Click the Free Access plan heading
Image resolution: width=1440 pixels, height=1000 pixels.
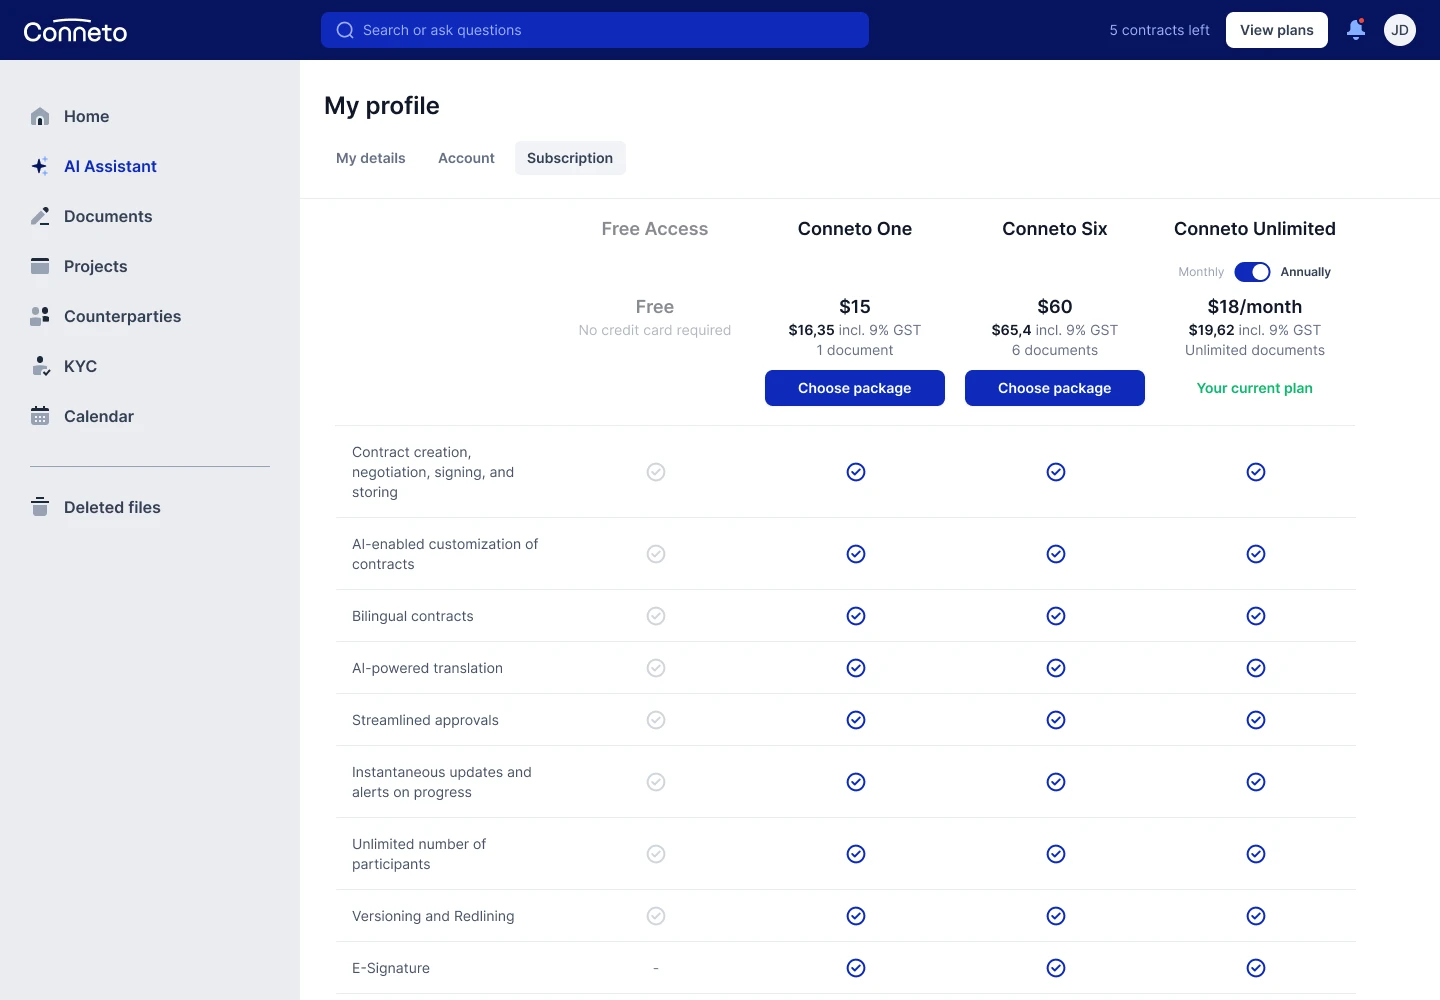[655, 229]
